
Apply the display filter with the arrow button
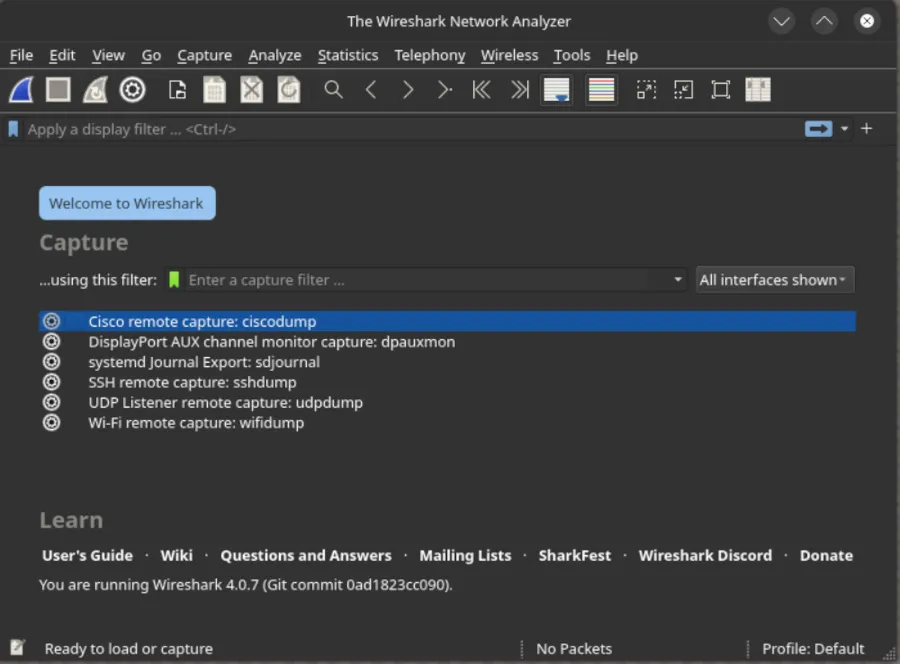pyautogui.click(x=818, y=128)
